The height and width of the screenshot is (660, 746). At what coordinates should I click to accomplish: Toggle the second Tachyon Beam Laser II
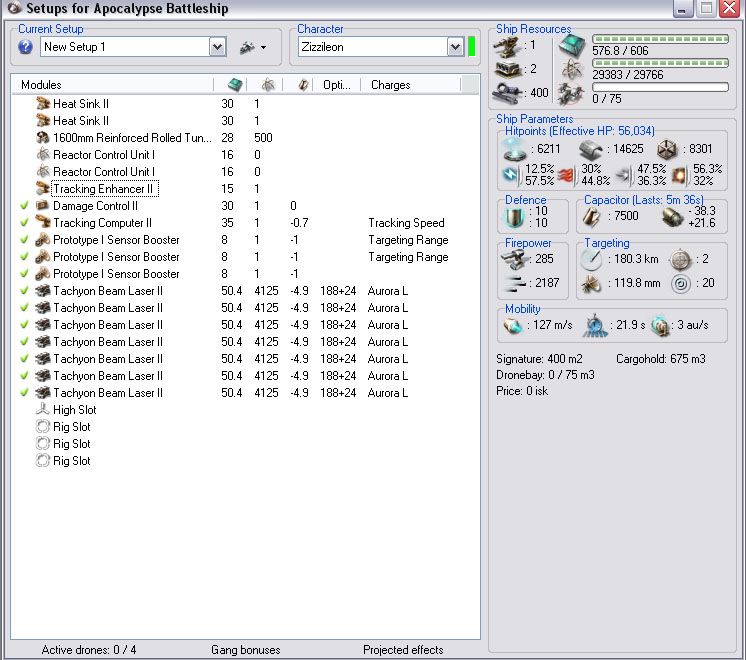point(24,308)
